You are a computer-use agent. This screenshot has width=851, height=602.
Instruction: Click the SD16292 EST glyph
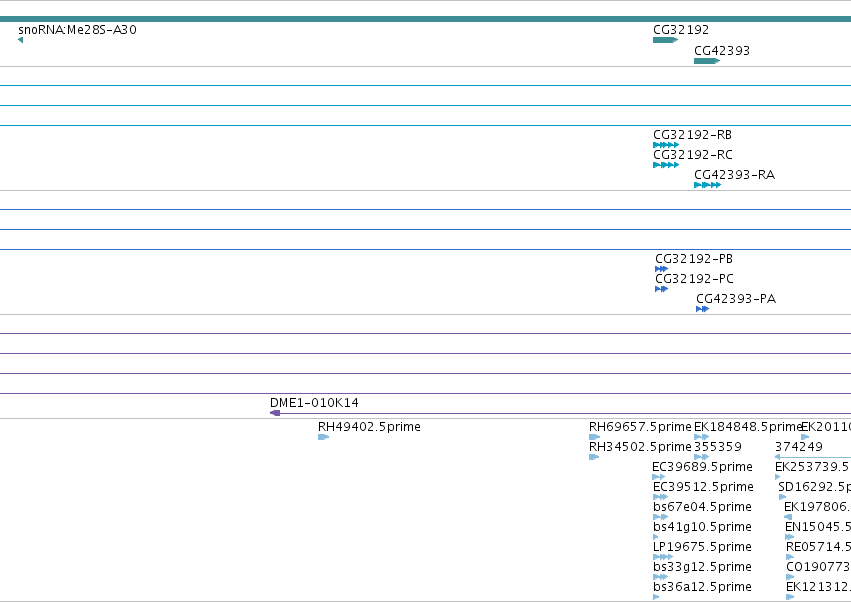pos(782,497)
